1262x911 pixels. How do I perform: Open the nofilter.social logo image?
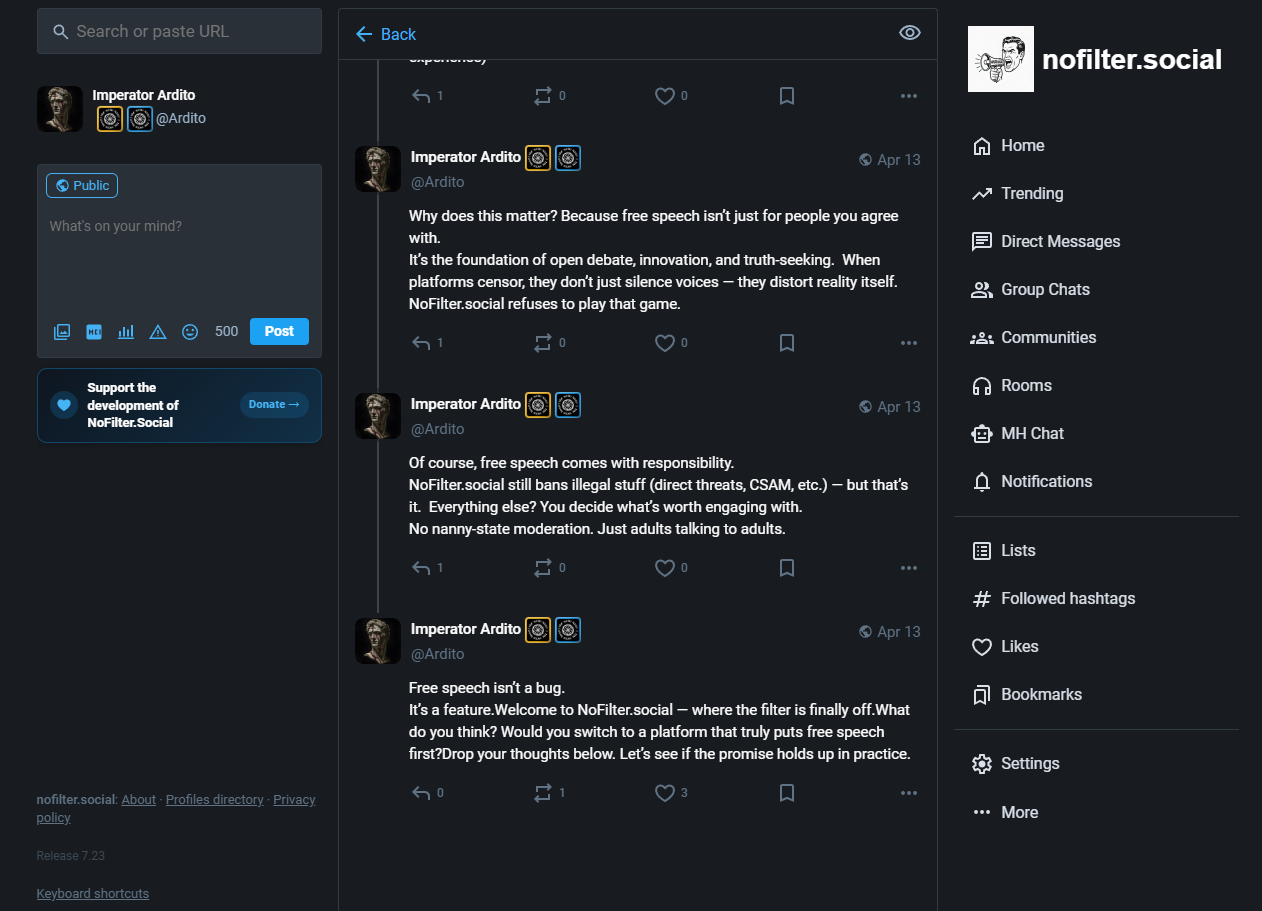pos(1001,59)
